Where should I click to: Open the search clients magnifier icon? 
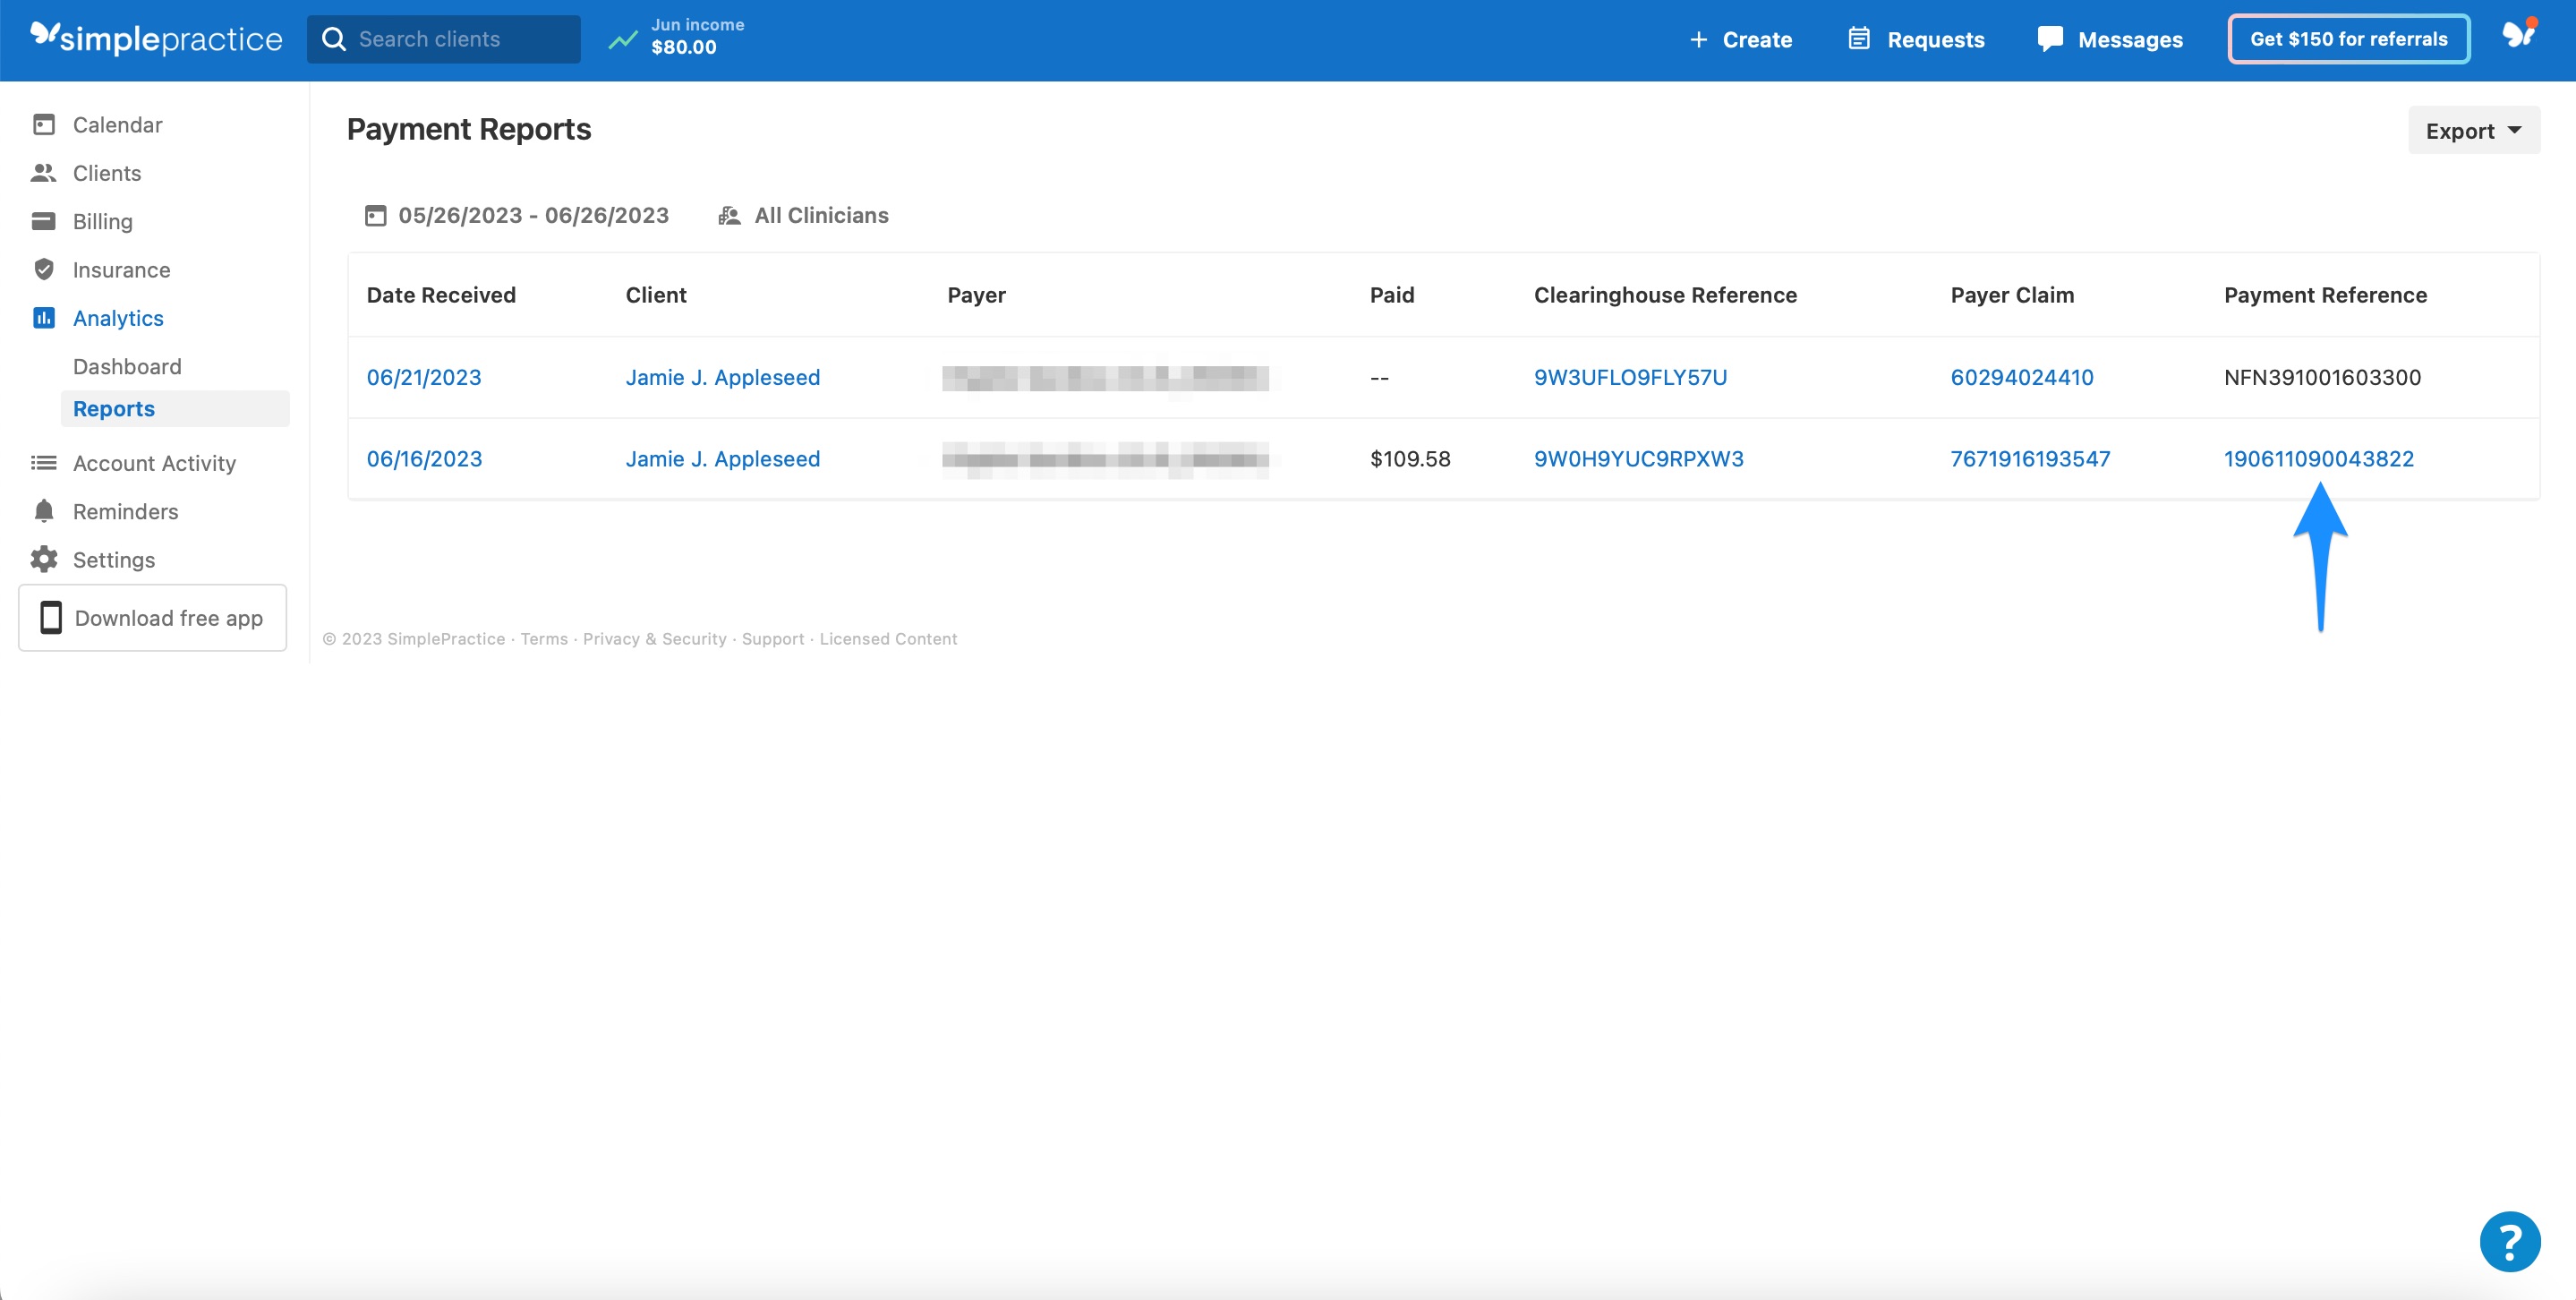tap(334, 38)
